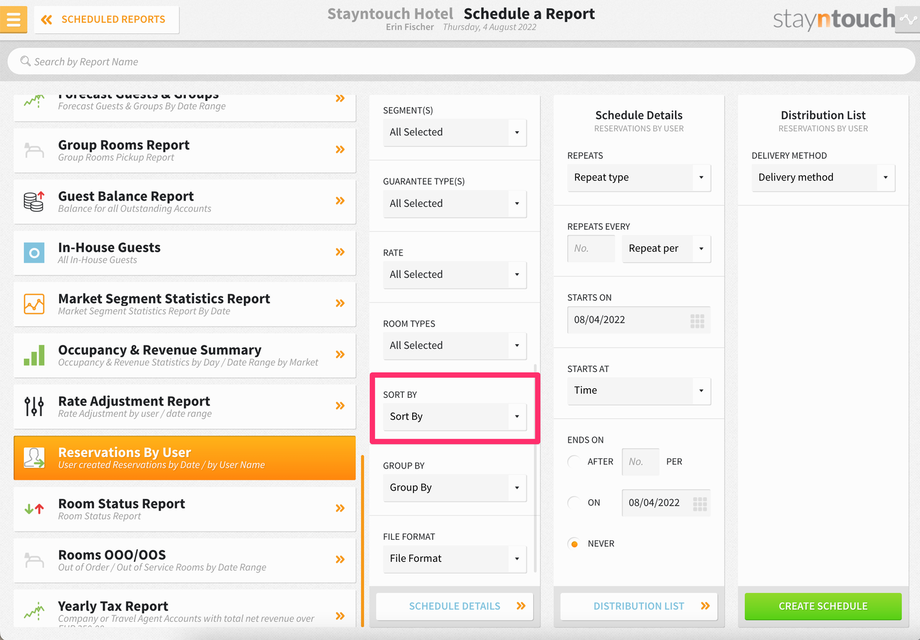Click the Rooms OOO/OOS bed icon

click(x=34, y=560)
